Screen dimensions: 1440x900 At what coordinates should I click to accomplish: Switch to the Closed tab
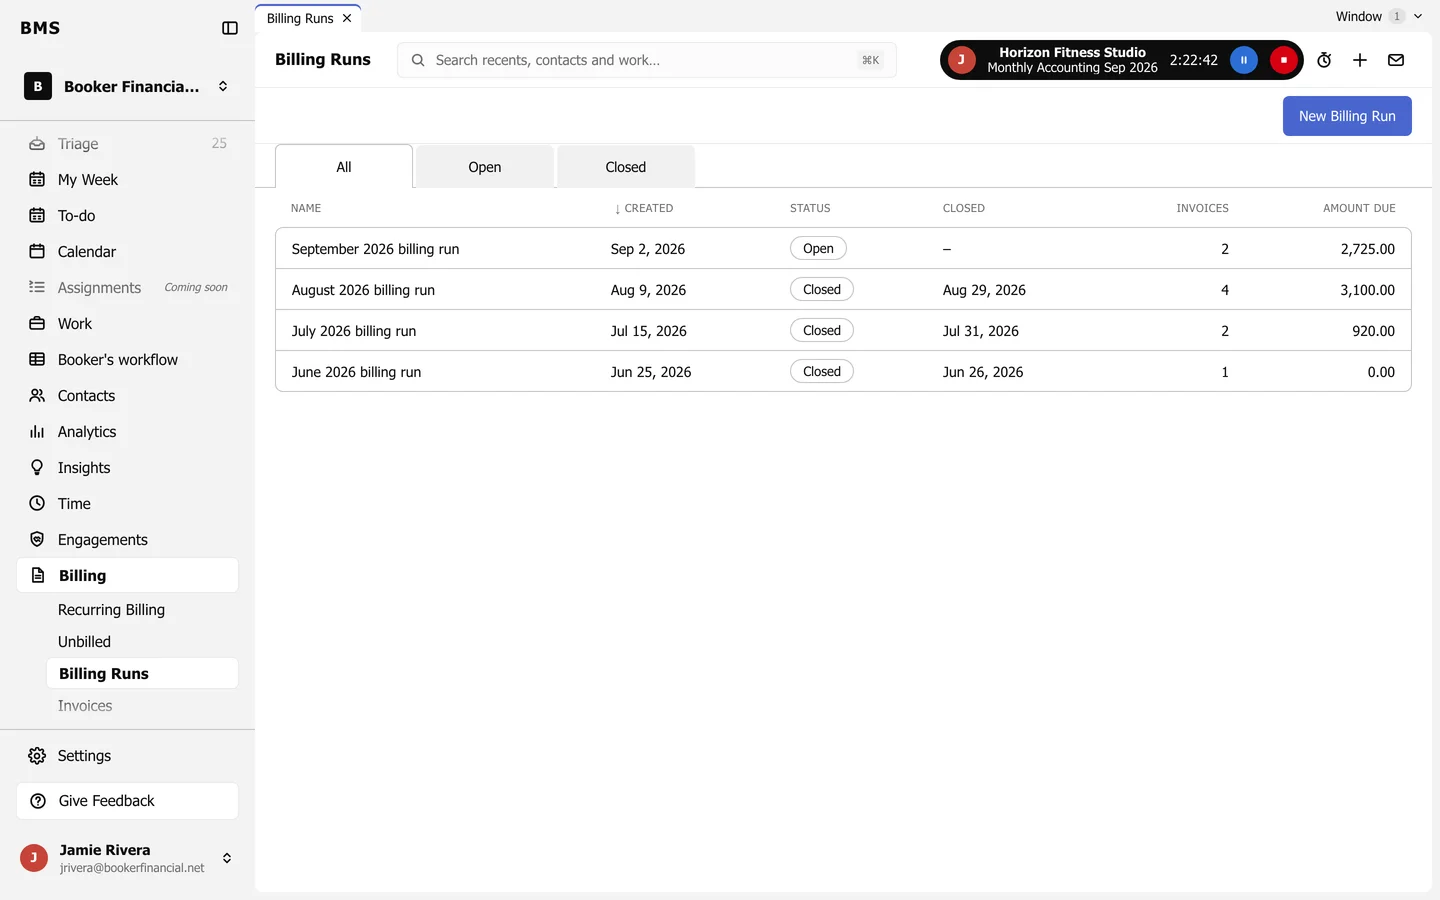click(626, 167)
